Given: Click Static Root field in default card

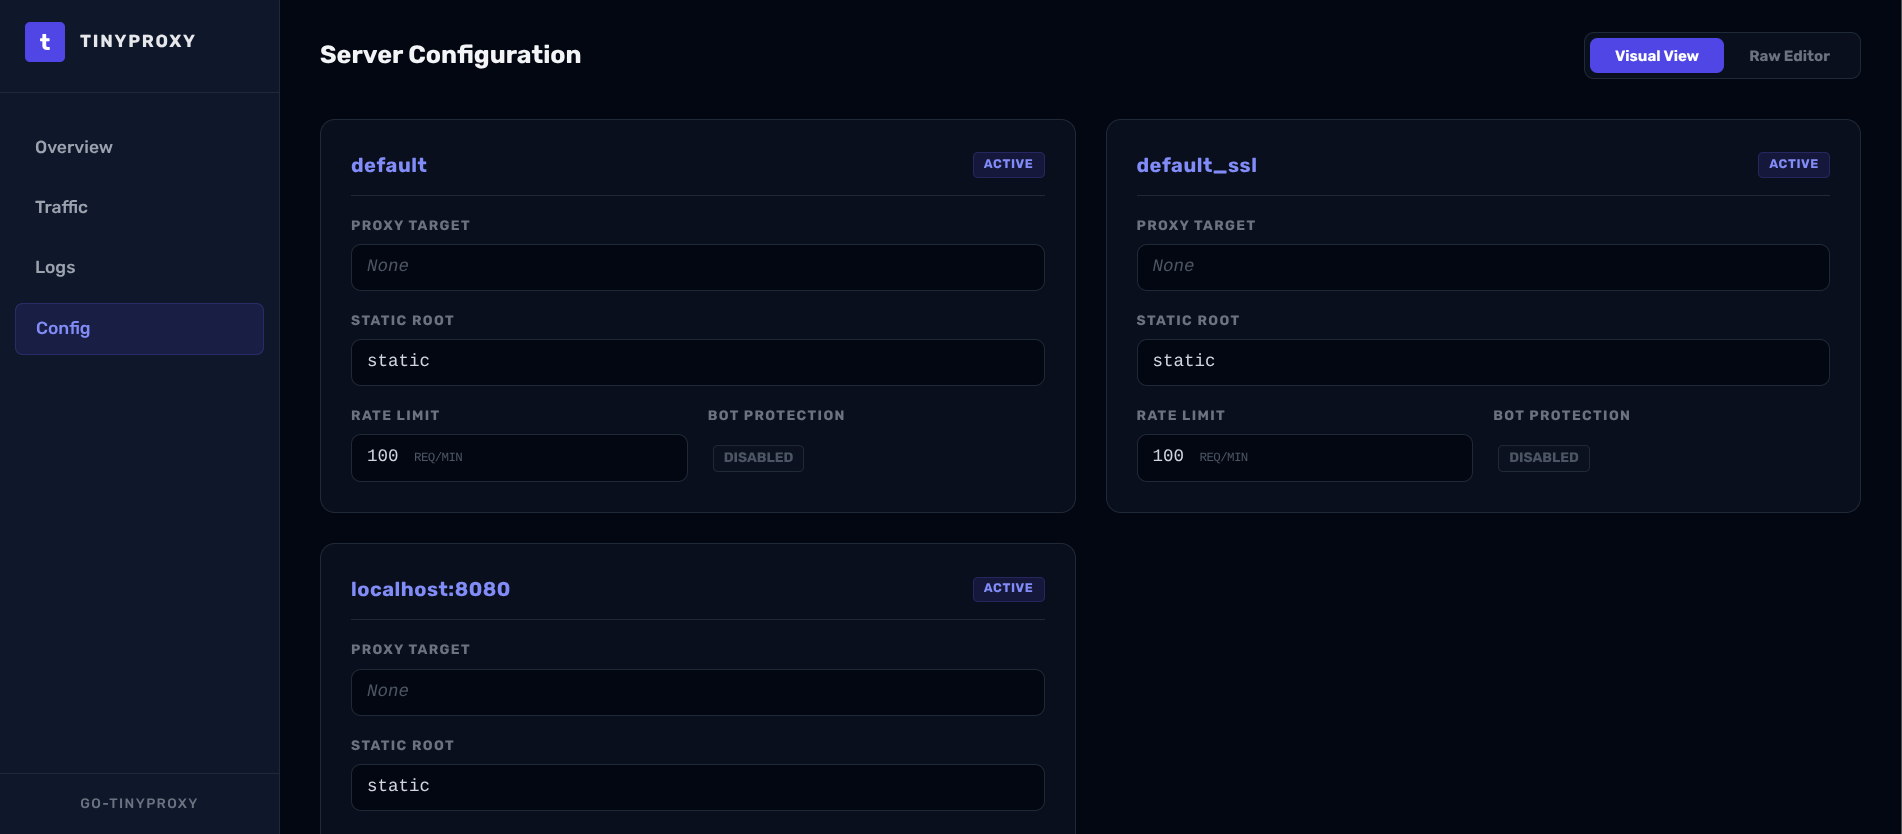Looking at the screenshot, I should (x=697, y=362).
